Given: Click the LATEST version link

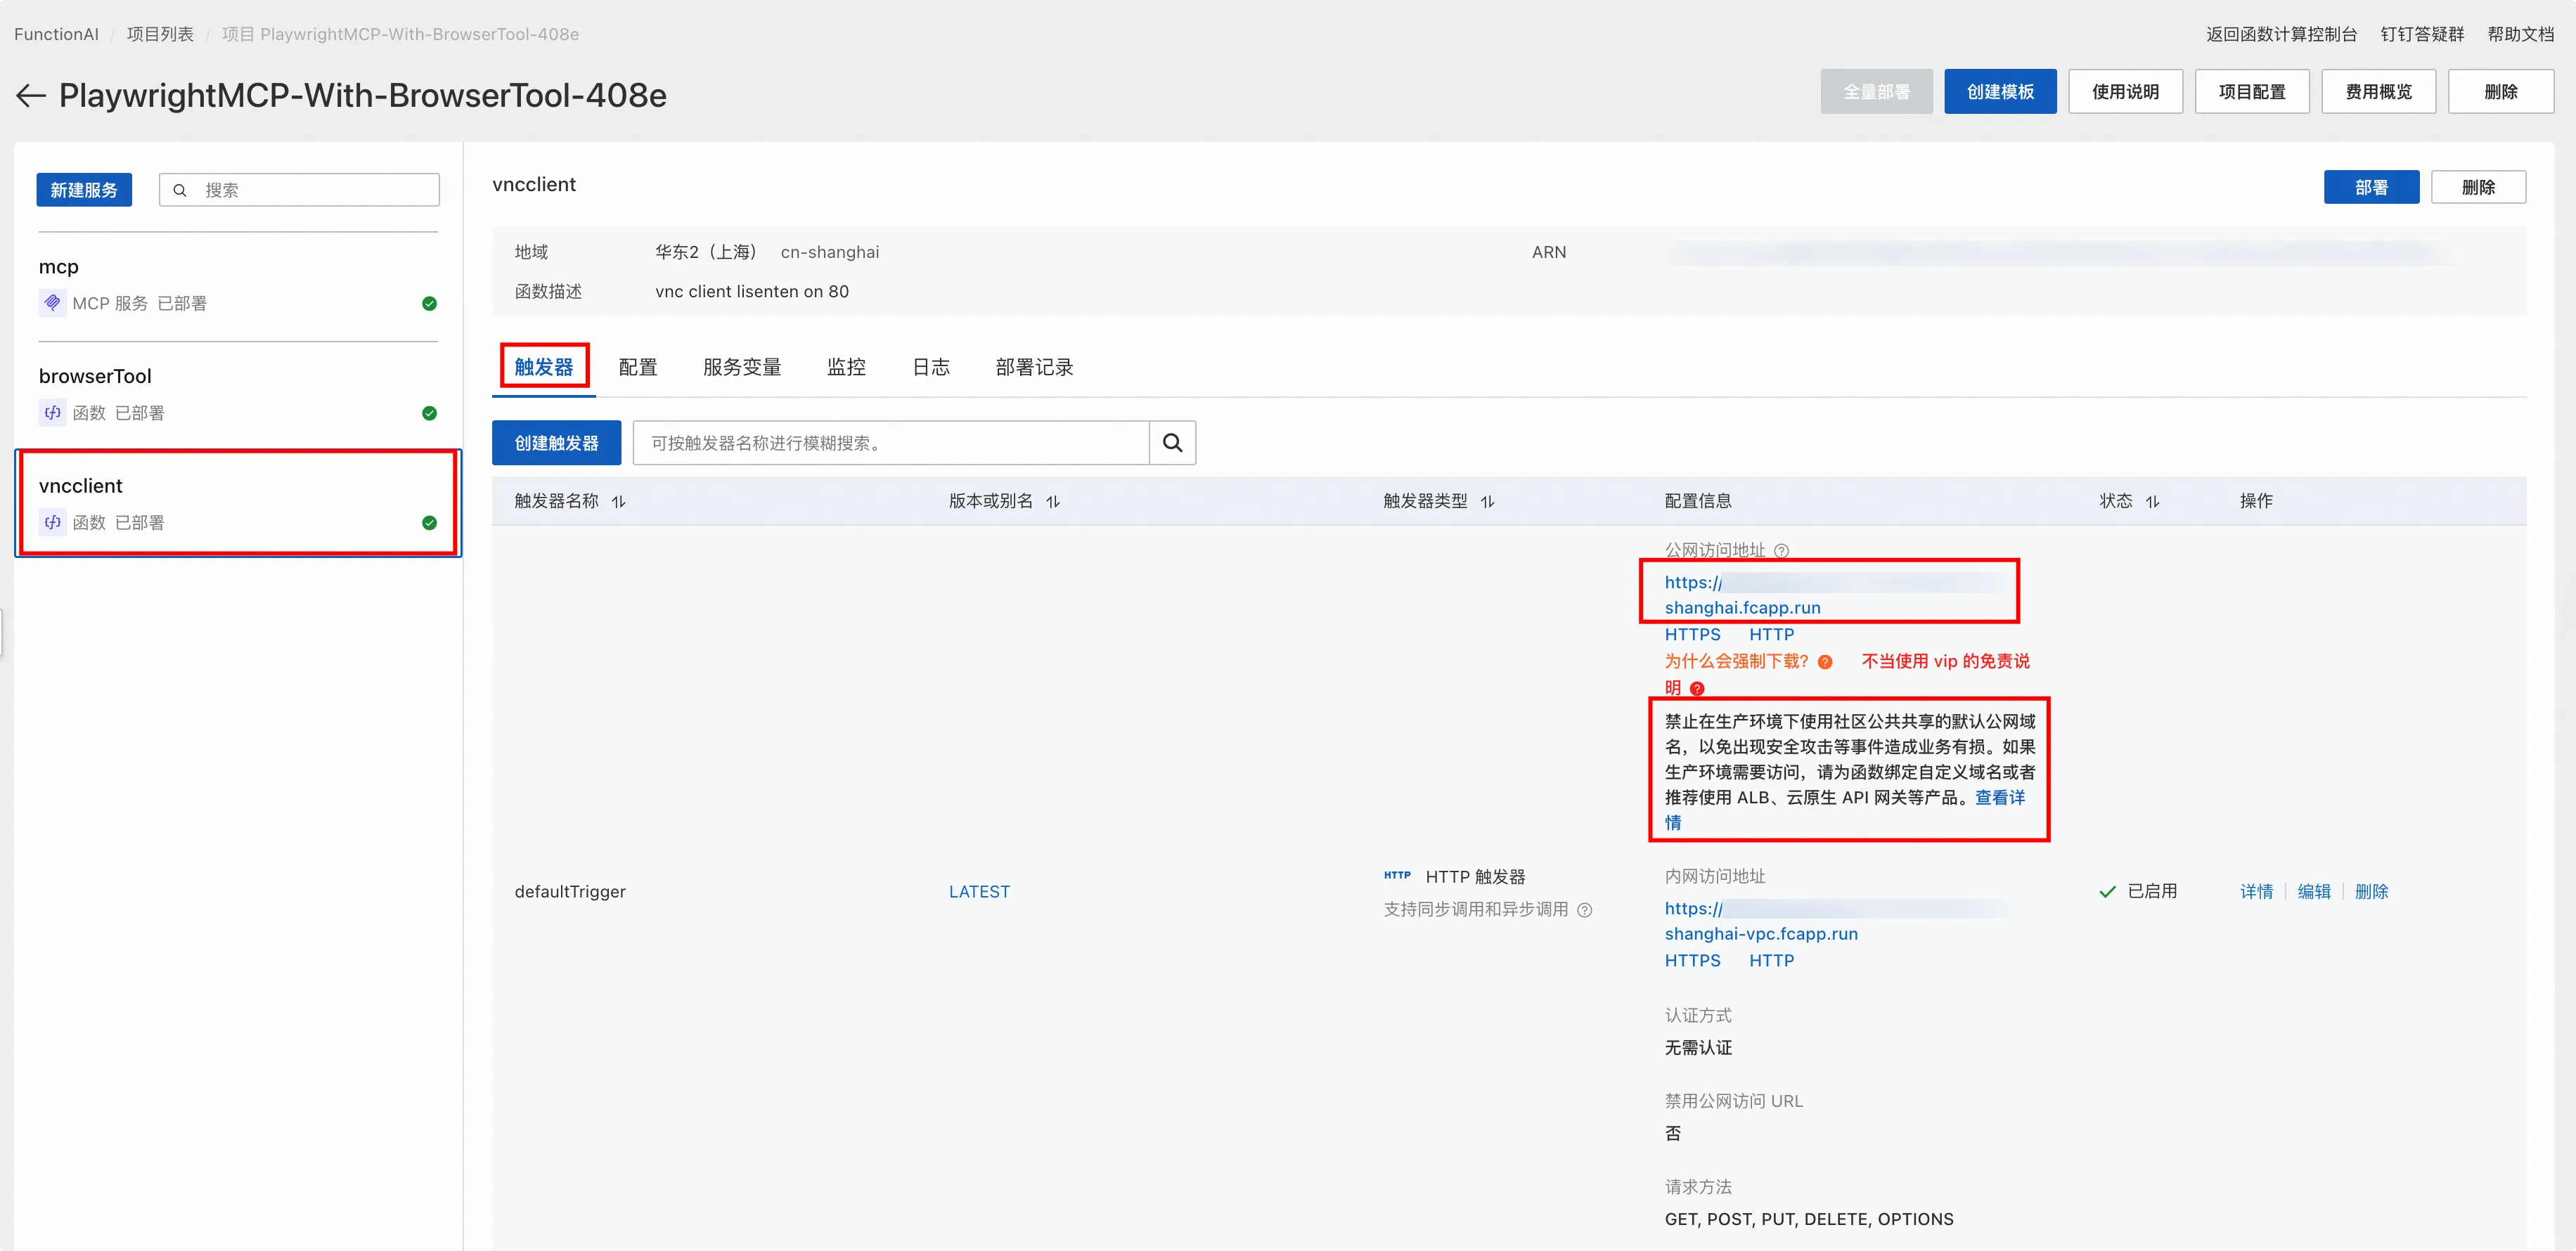Looking at the screenshot, I should [979, 891].
